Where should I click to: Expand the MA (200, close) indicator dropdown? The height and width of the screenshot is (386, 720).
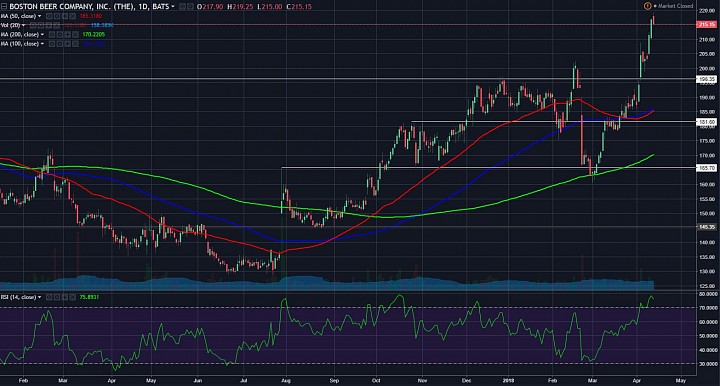point(42,34)
